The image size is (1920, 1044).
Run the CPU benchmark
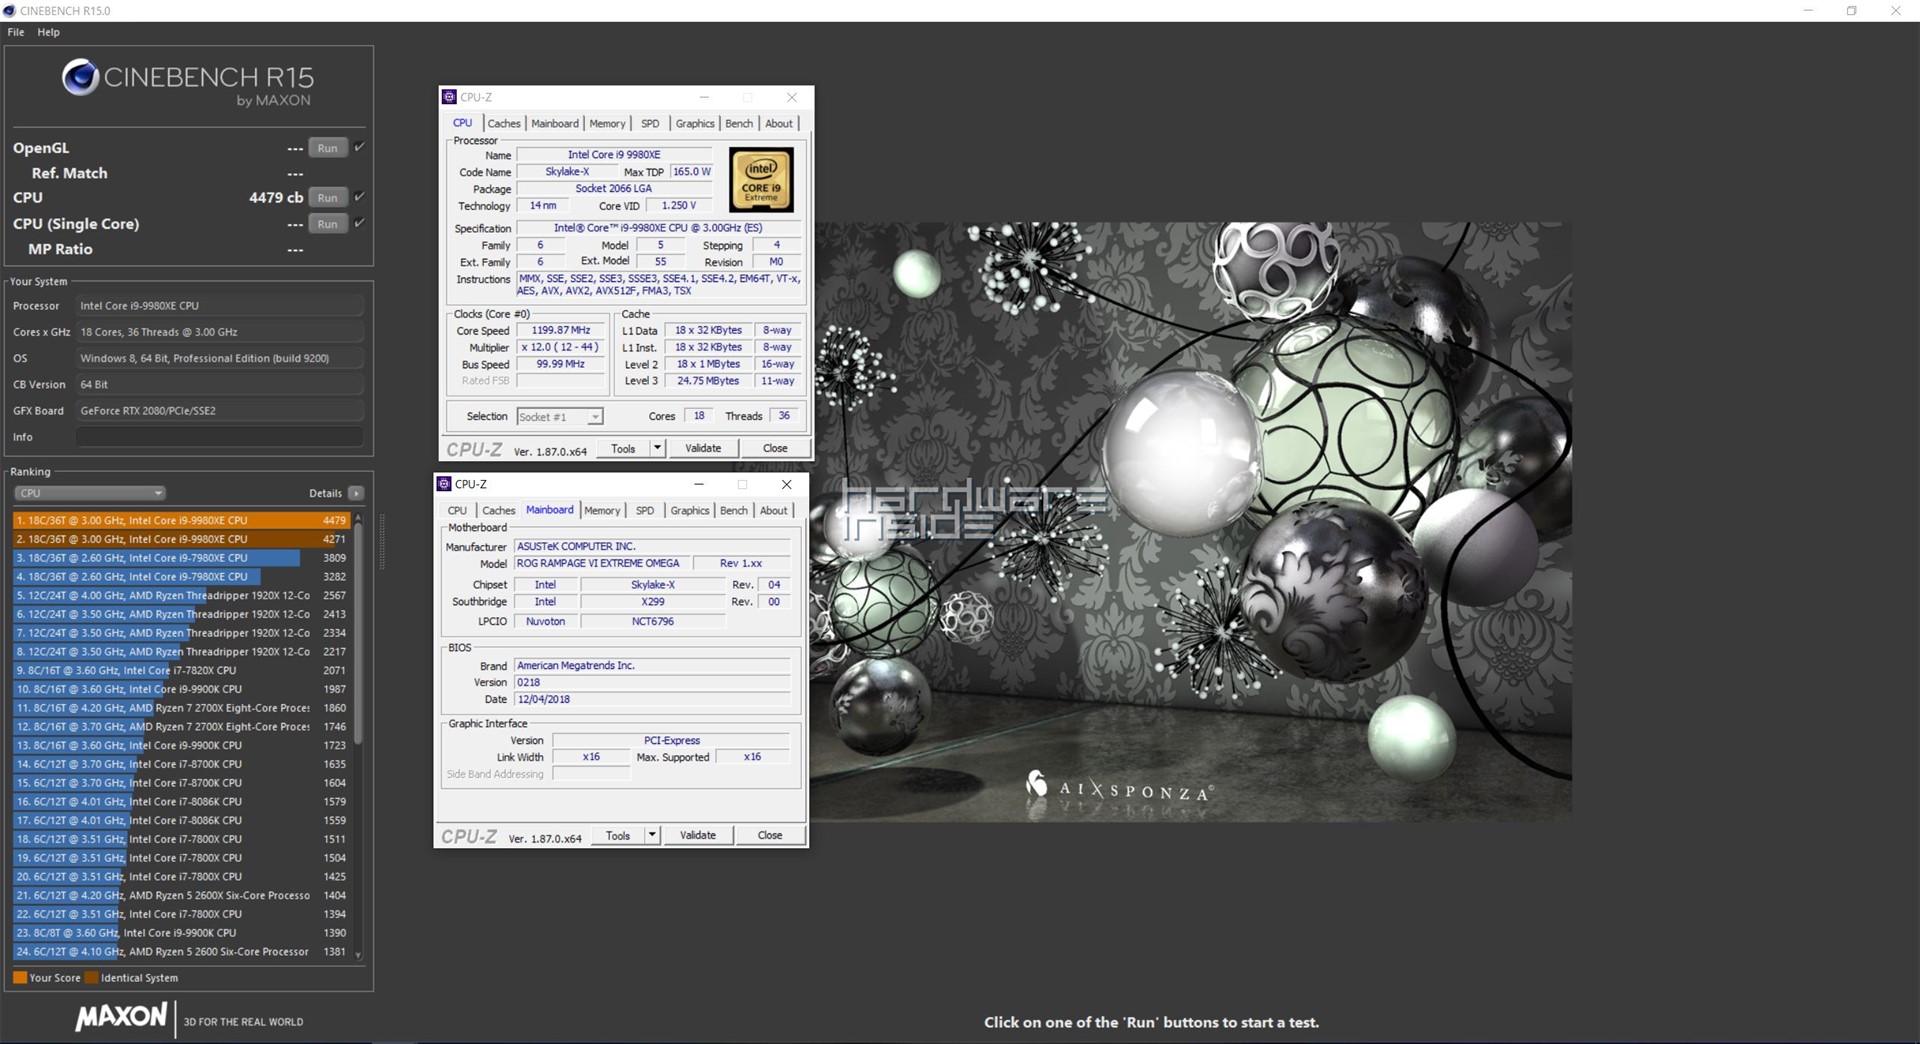tap(328, 198)
